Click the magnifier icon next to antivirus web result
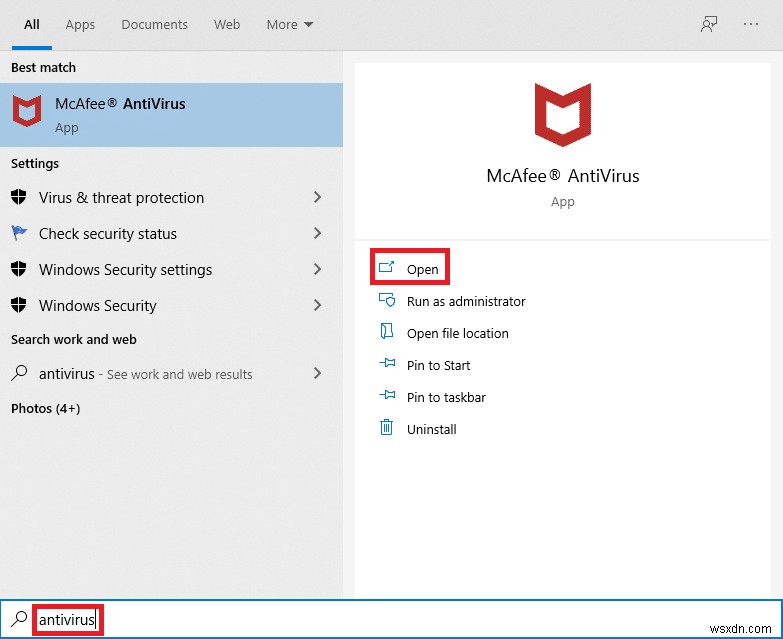 19,373
